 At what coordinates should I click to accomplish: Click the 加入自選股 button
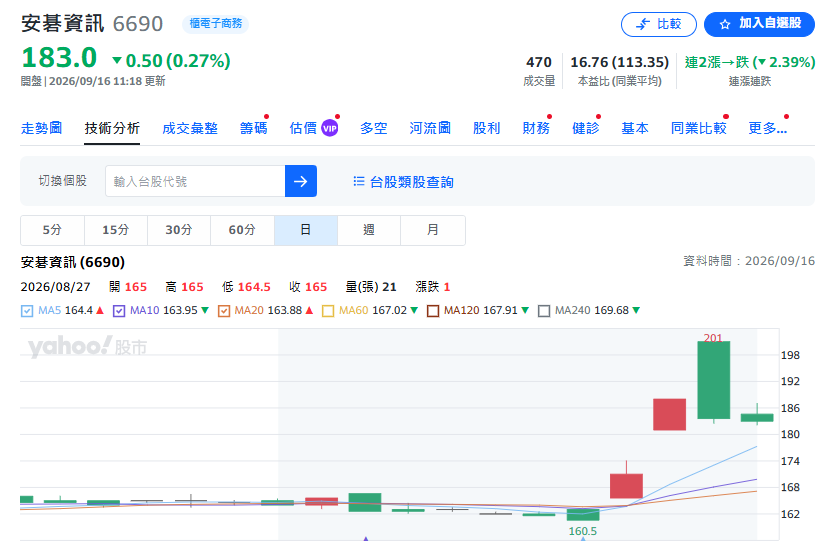[759, 25]
